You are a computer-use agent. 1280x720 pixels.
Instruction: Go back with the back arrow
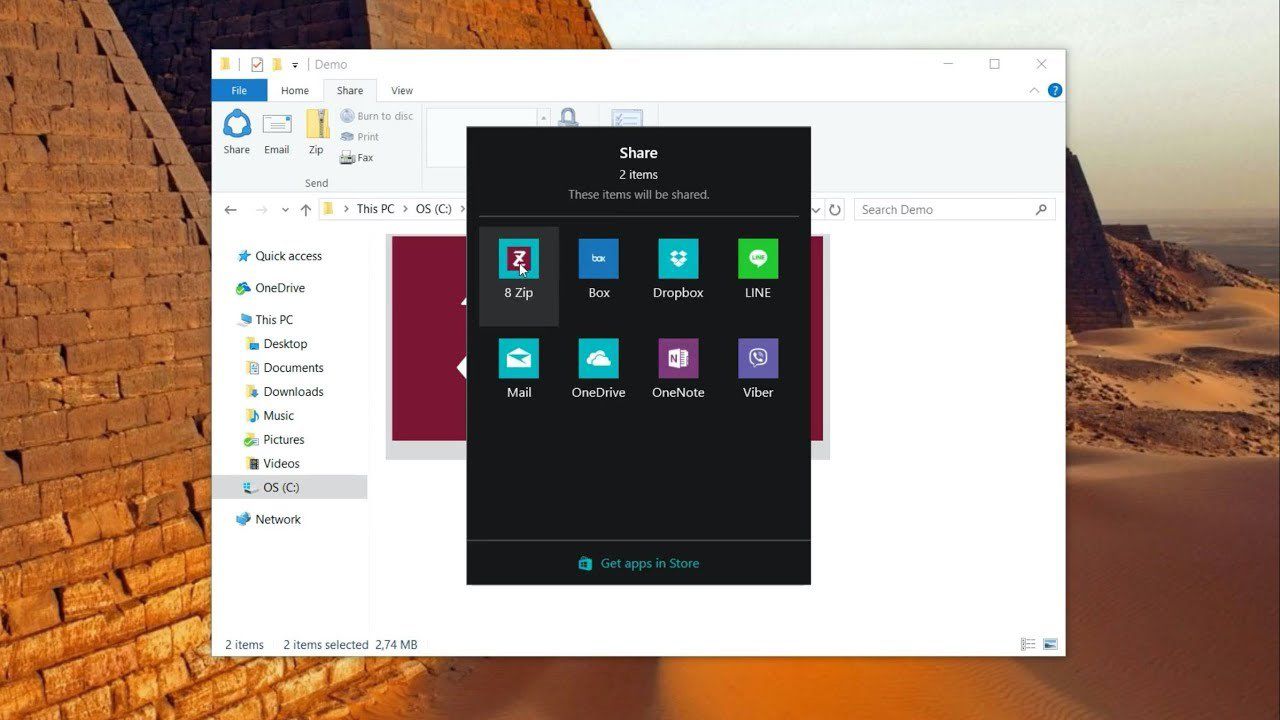tap(231, 210)
